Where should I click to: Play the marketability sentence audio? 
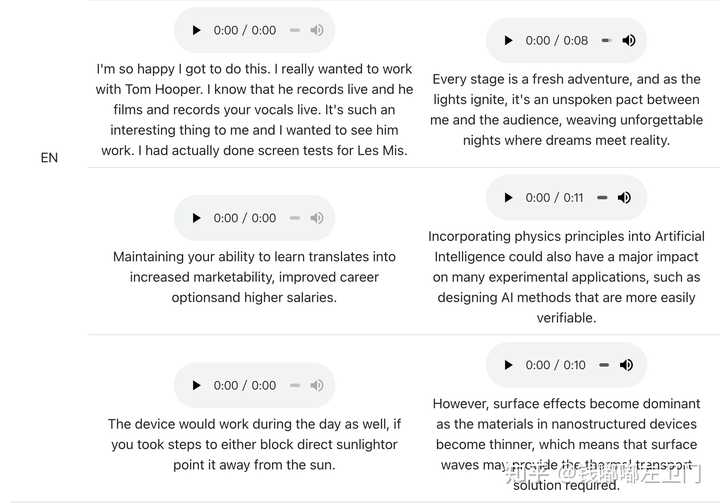click(x=197, y=218)
